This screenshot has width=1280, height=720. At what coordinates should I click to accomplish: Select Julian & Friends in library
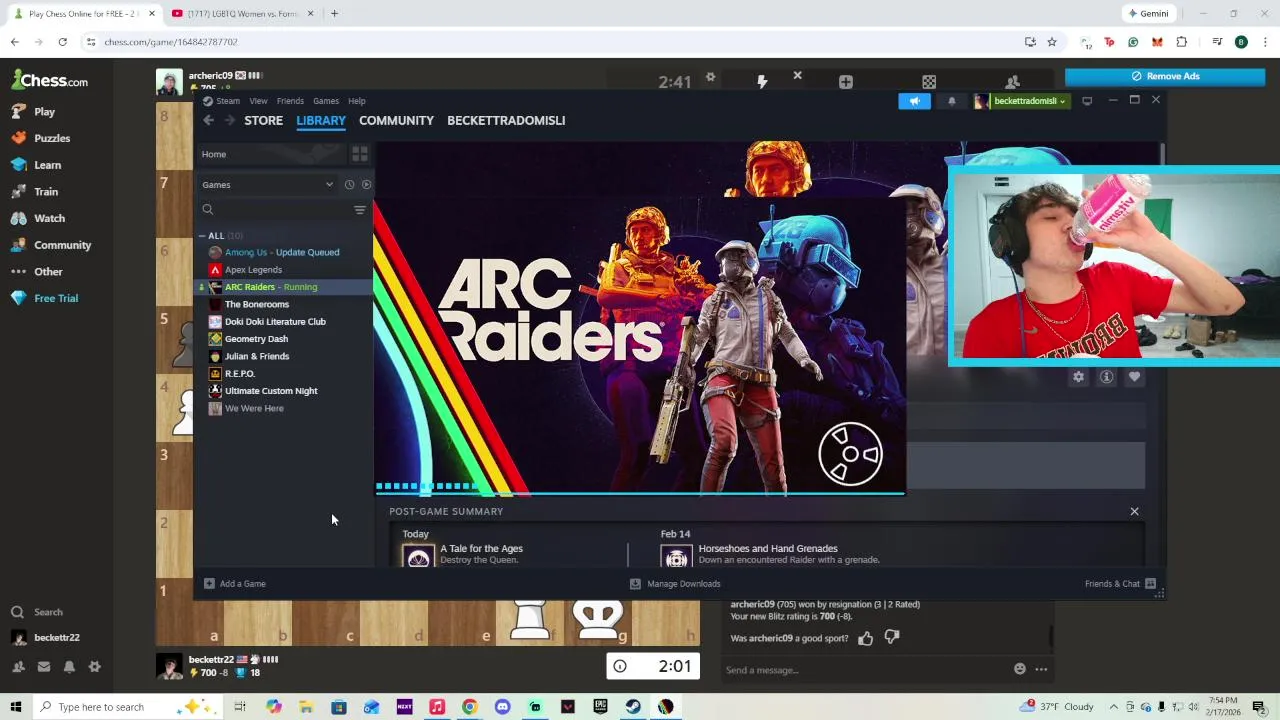(257, 356)
